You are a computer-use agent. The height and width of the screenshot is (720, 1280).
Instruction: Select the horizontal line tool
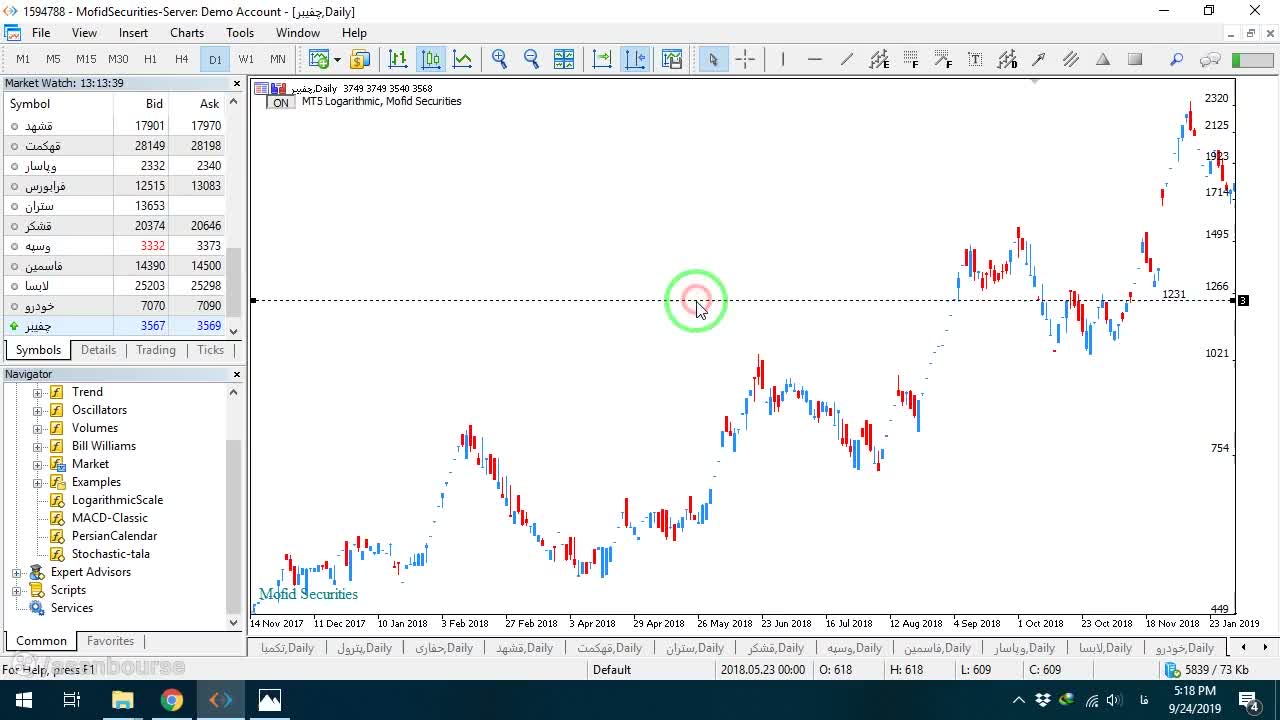click(x=815, y=59)
